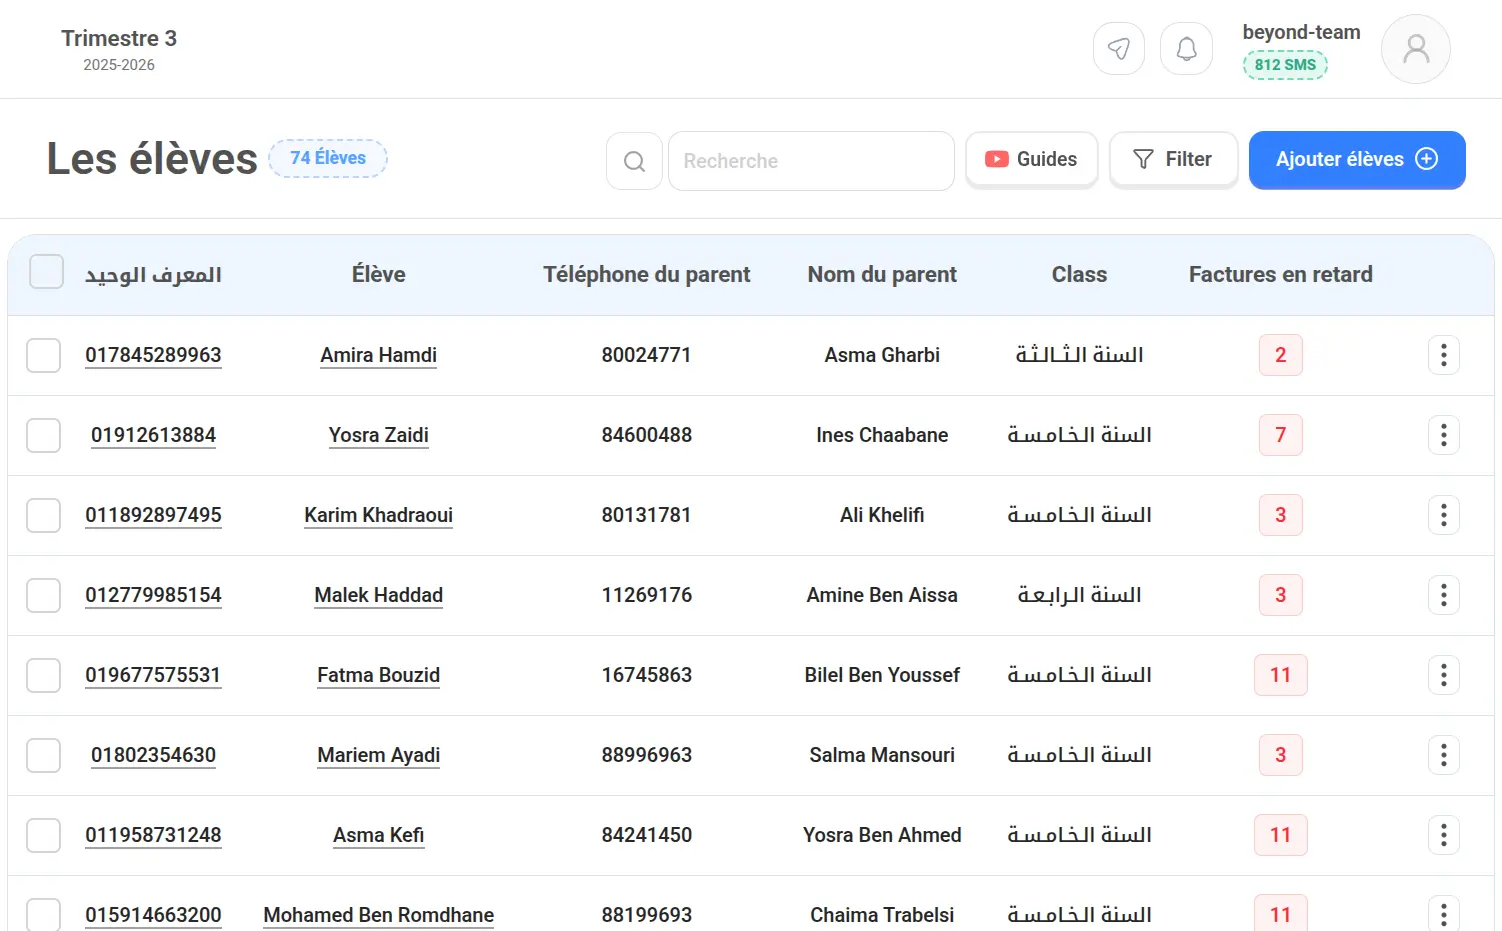This screenshot has height=931, width=1502.
Task: Open Mariem Ayadi student profile link
Action: pyautogui.click(x=378, y=755)
